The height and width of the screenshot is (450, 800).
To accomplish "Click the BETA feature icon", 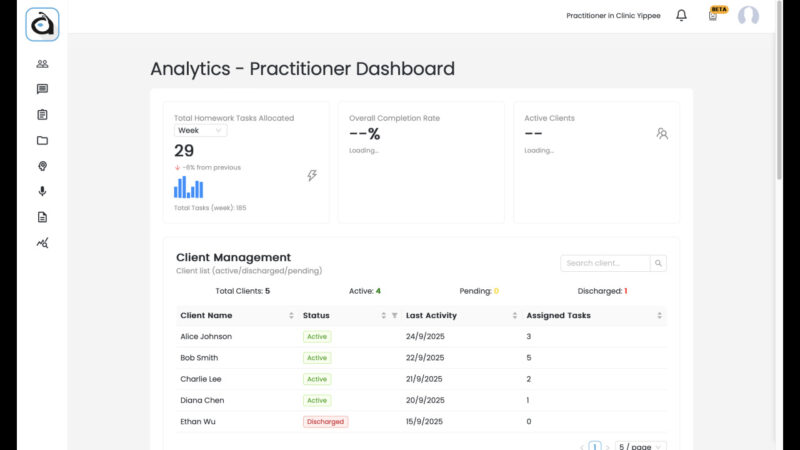I will point(713,15).
